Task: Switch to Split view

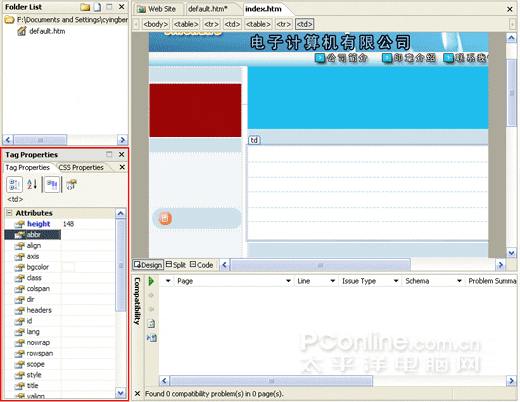Action: (x=176, y=265)
